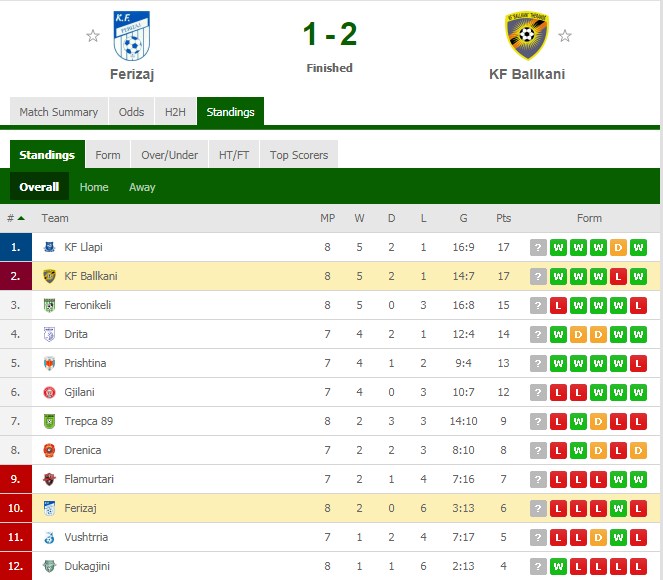Screen dimensions: 663x580
Task: Open the Match Summary tab
Action: (59, 112)
